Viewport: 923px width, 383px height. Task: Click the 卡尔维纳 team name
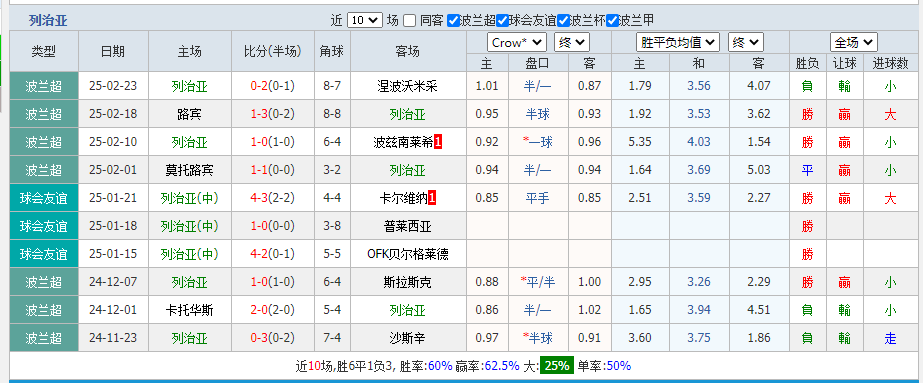click(404, 198)
